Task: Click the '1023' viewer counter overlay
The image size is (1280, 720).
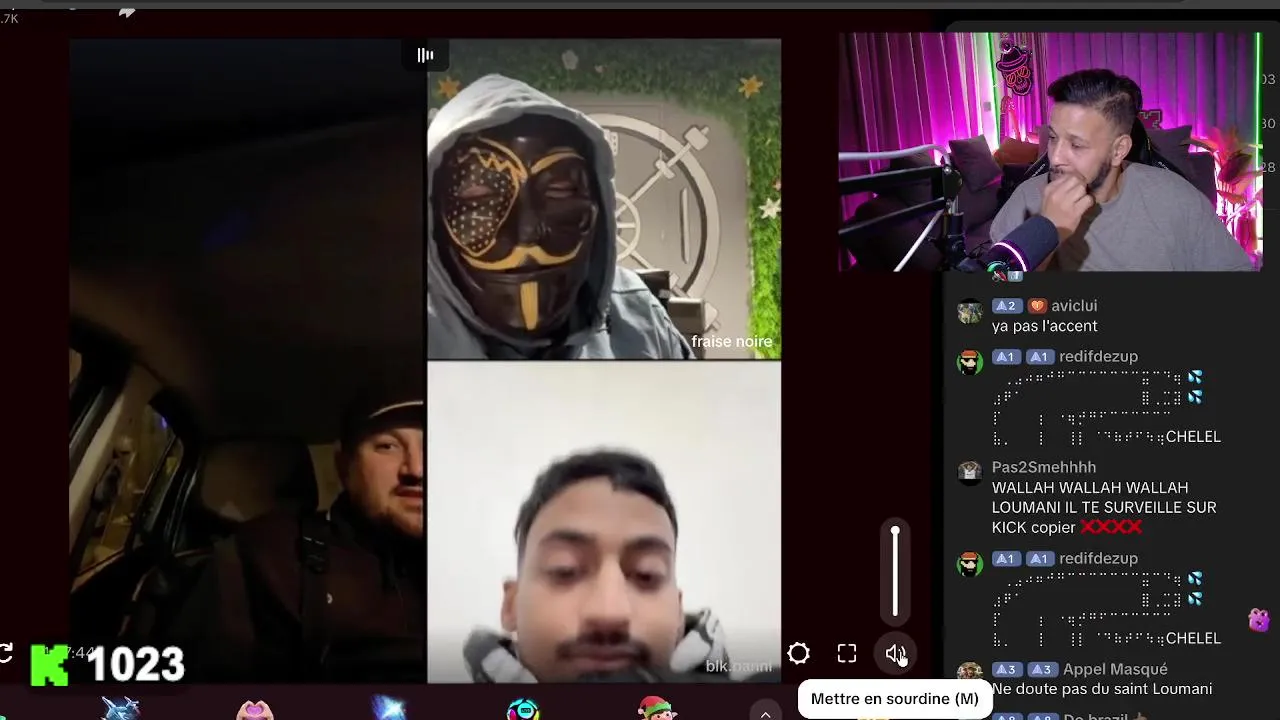Action: (136, 665)
